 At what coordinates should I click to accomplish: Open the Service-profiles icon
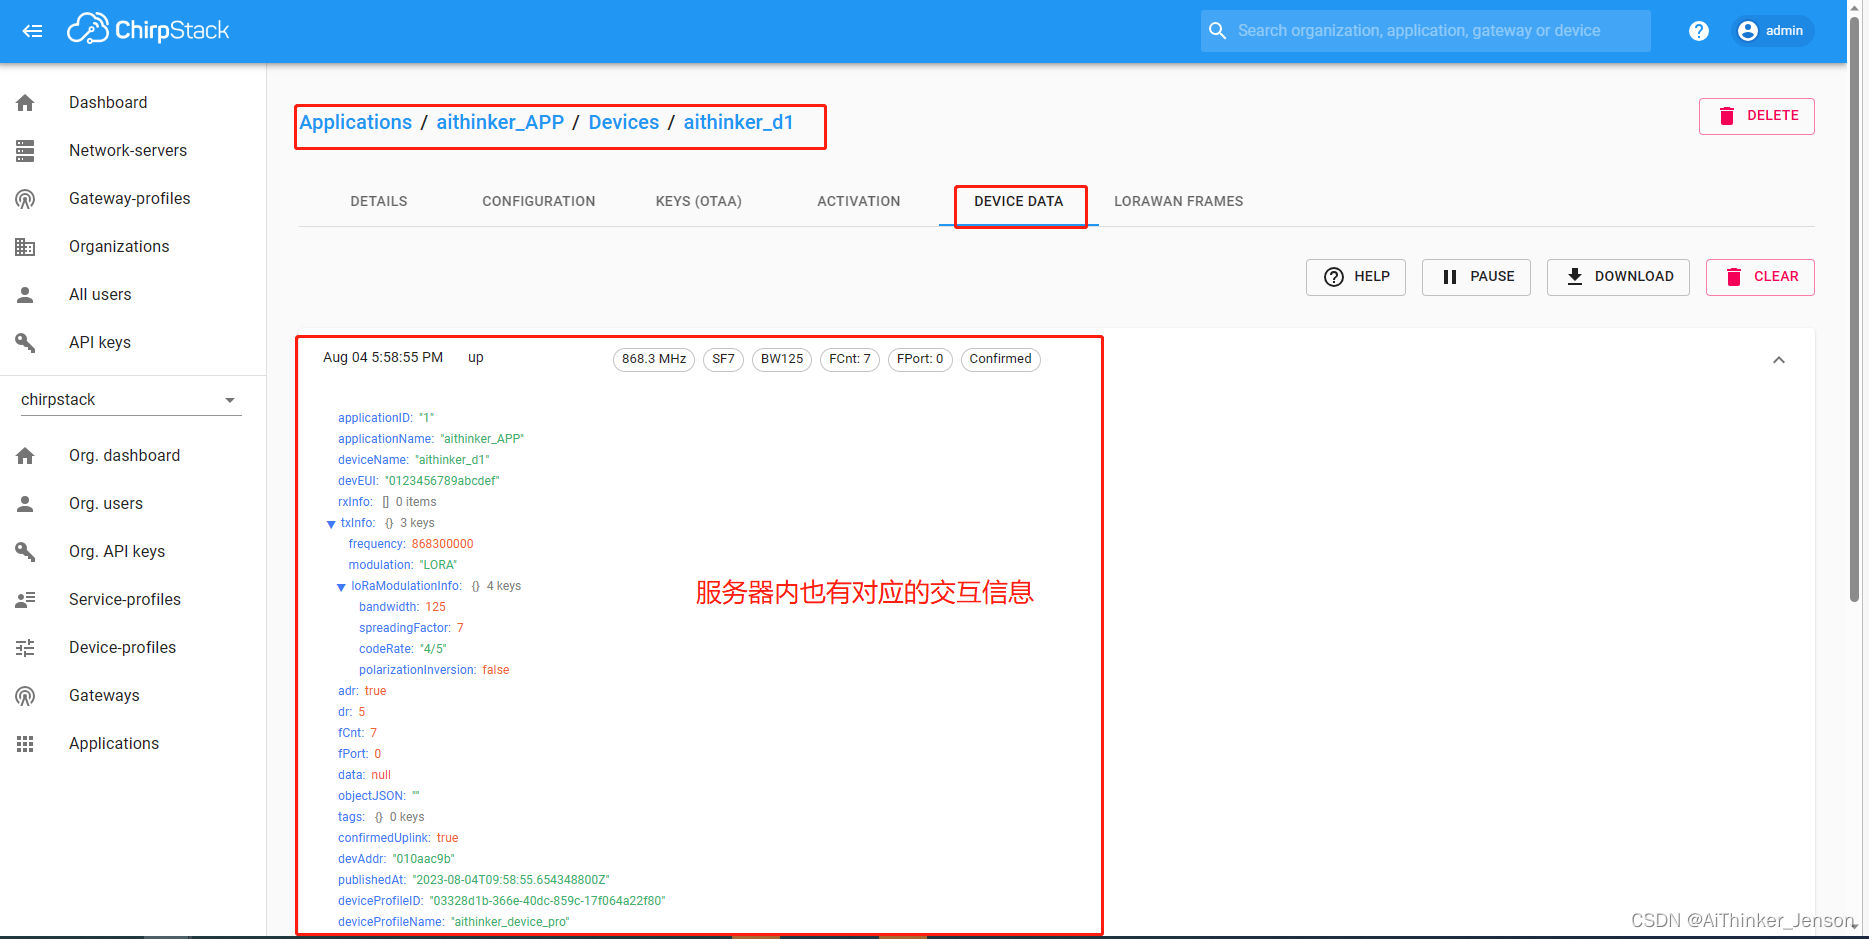[25, 599]
